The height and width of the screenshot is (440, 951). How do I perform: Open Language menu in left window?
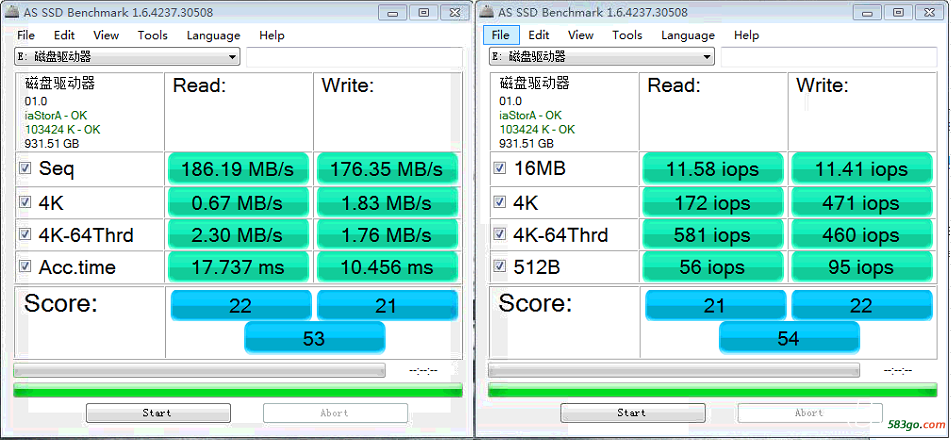click(213, 35)
